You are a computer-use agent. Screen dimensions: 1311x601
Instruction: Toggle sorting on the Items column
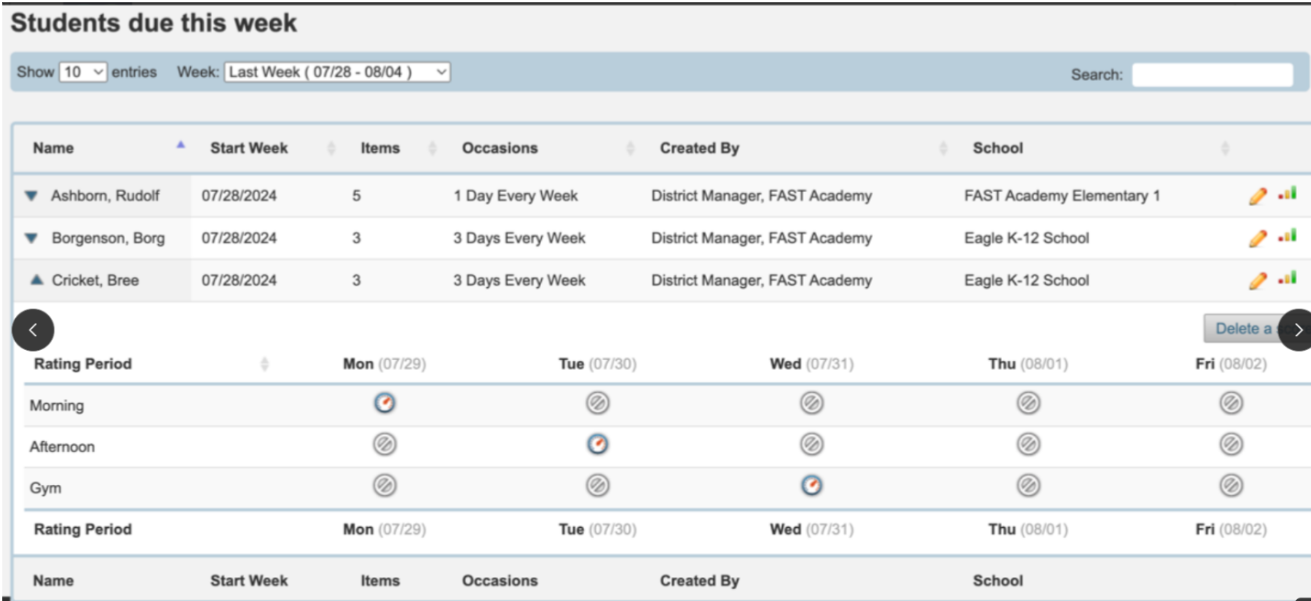(379, 147)
